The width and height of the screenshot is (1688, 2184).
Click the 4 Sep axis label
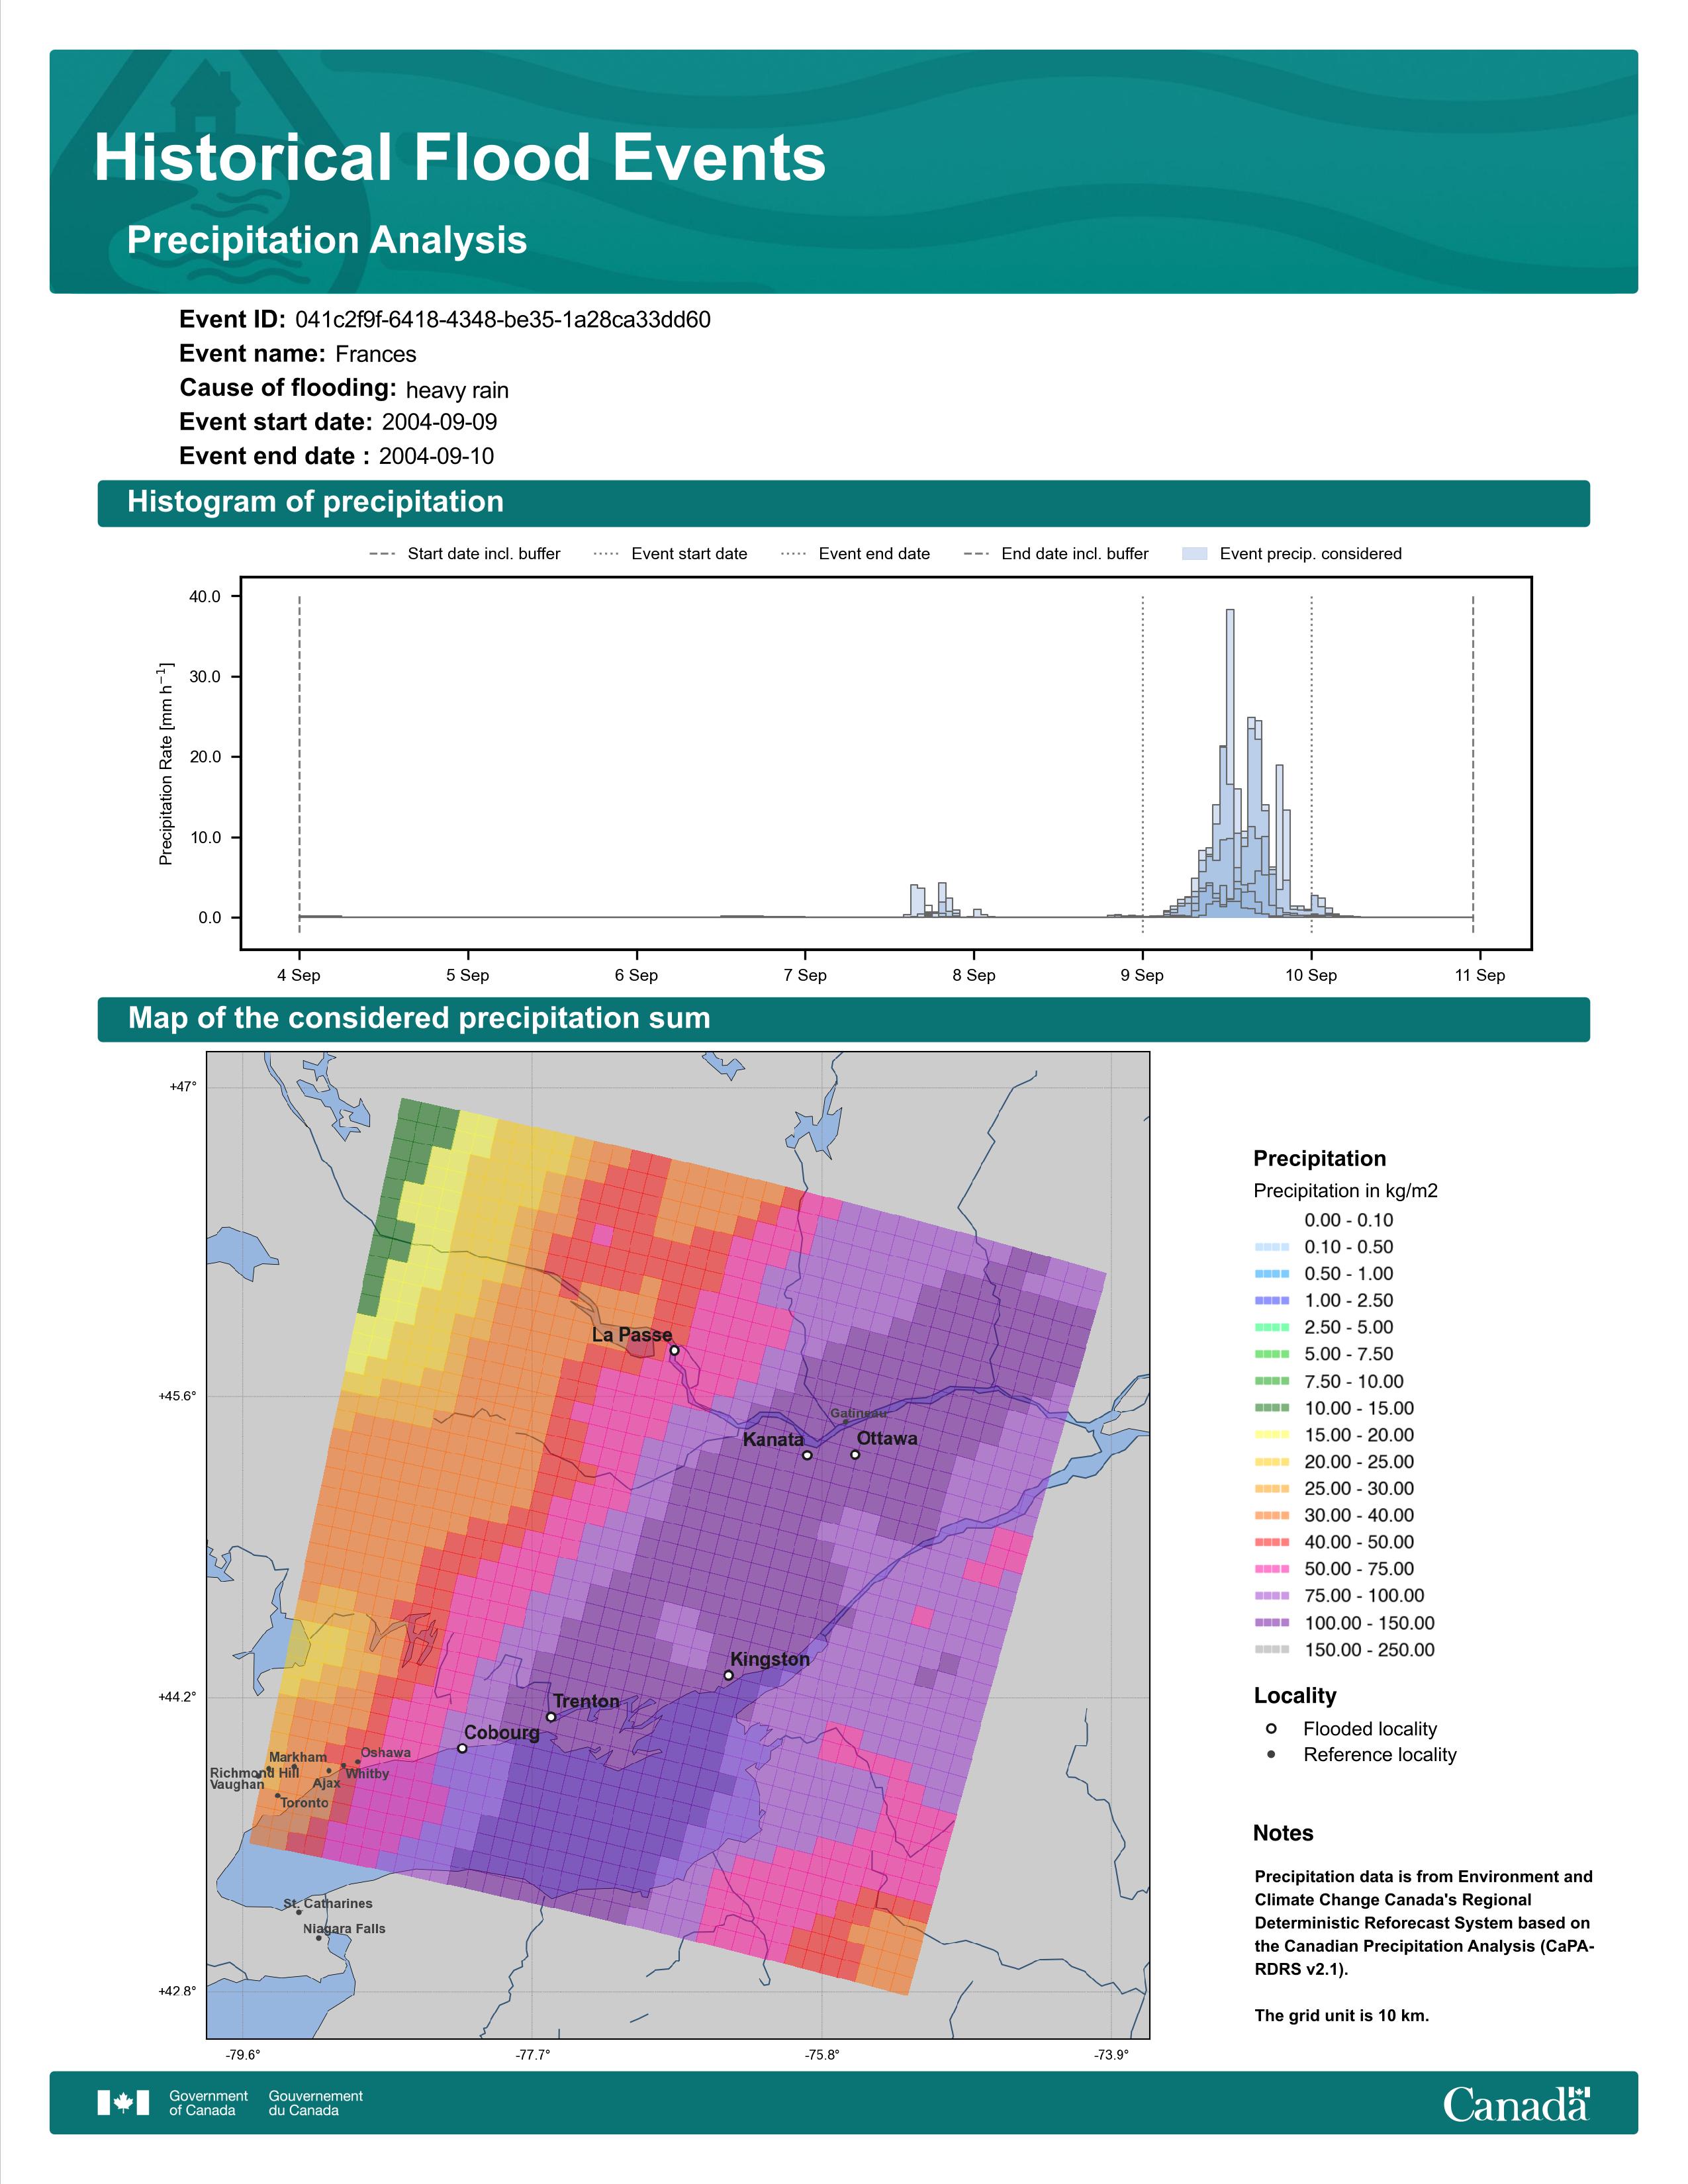299,975
